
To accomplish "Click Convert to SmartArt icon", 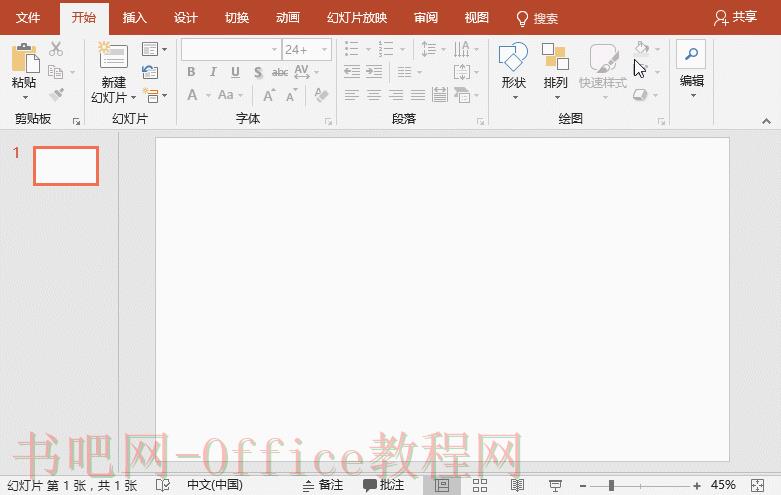I will [462, 95].
